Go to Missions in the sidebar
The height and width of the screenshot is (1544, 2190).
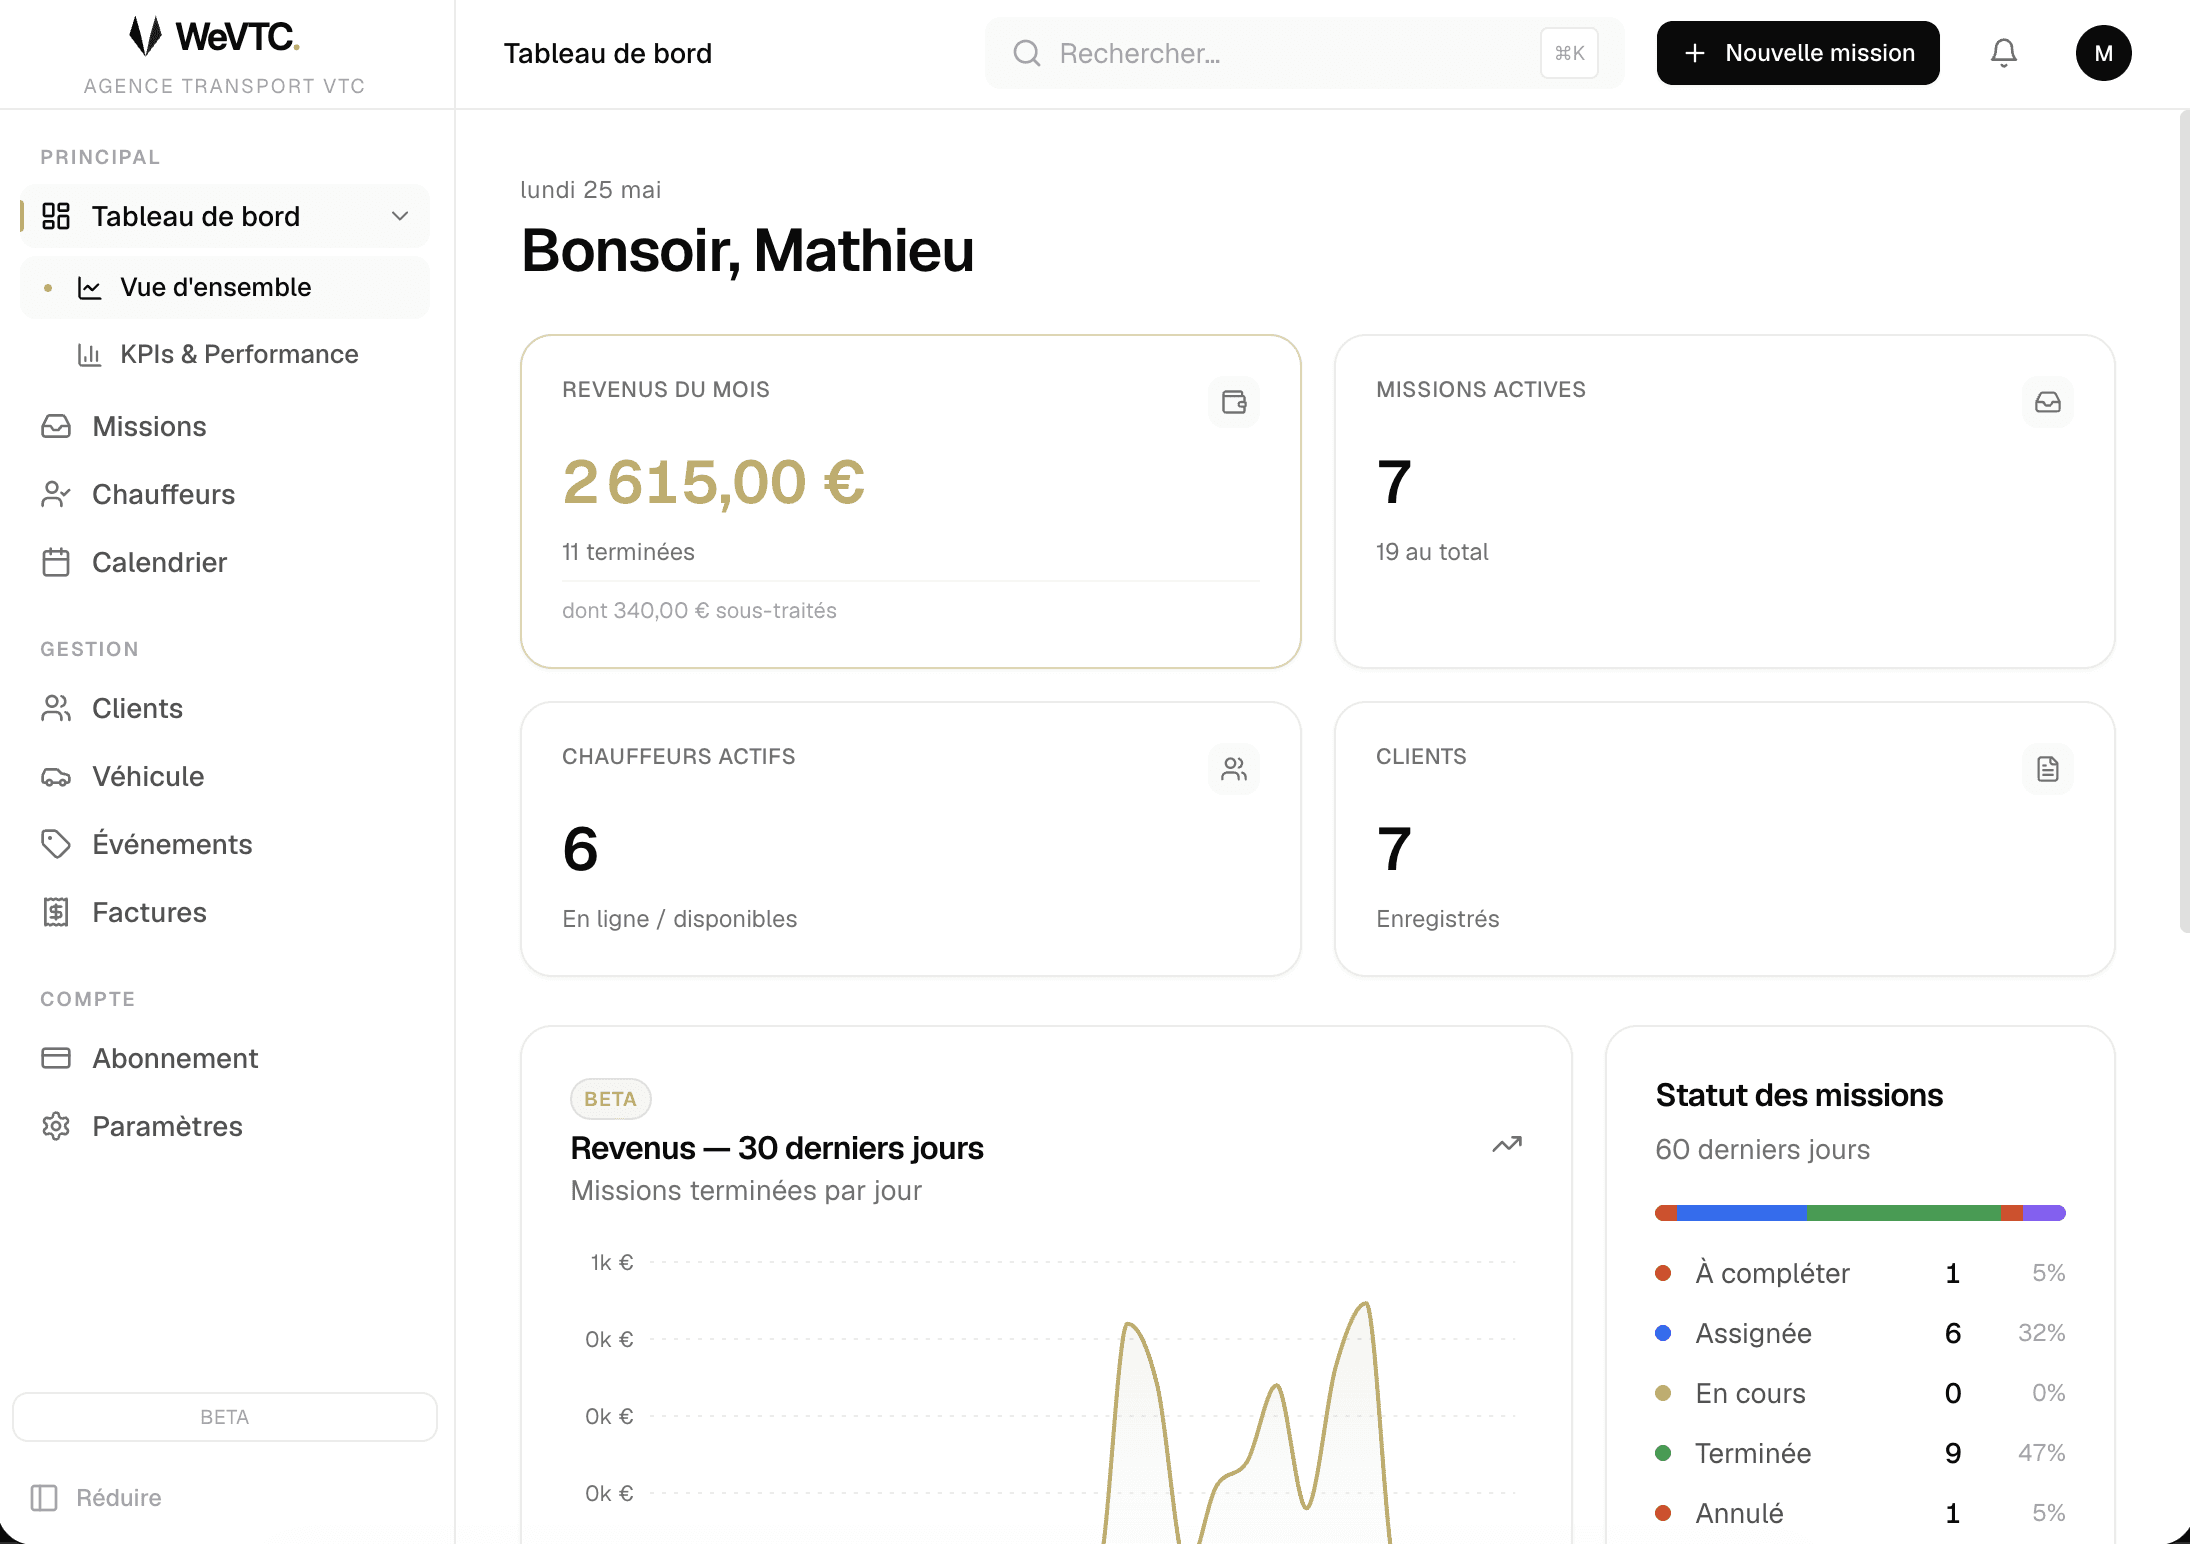pos(225,426)
